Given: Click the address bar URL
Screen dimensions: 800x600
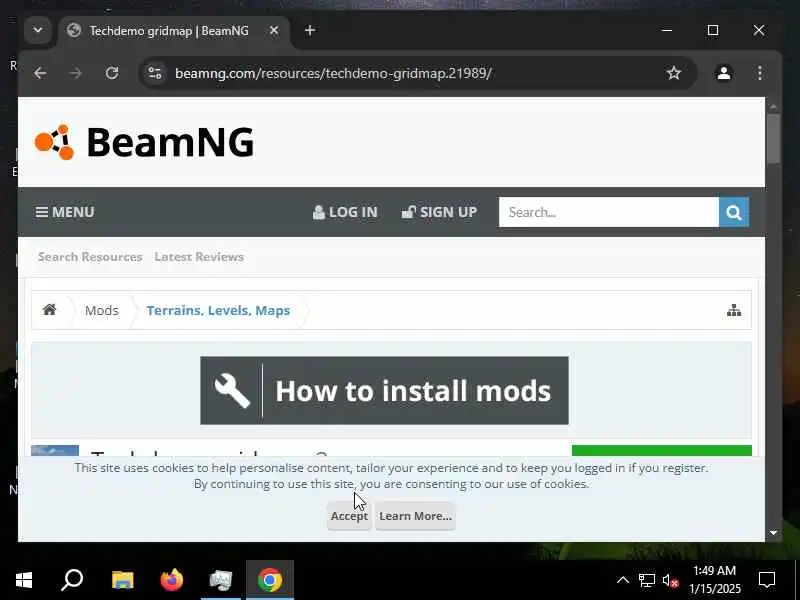Looking at the screenshot, I should point(333,73).
